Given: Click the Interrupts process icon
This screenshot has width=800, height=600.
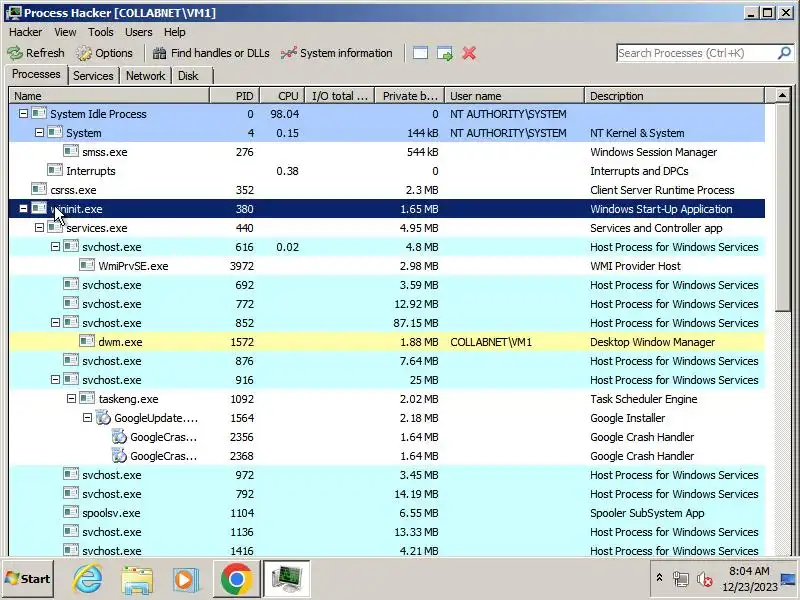Looking at the screenshot, I should click(x=55, y=170).
